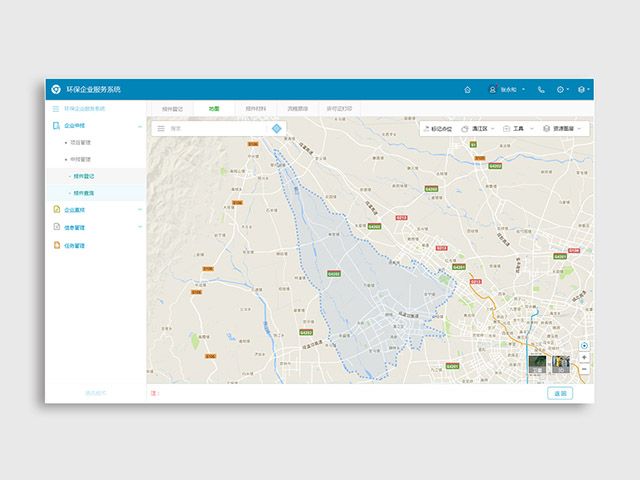Screen dimensions: 640x480
Task: Open the map search hamburger menu
Action: [x=161, y=128]
